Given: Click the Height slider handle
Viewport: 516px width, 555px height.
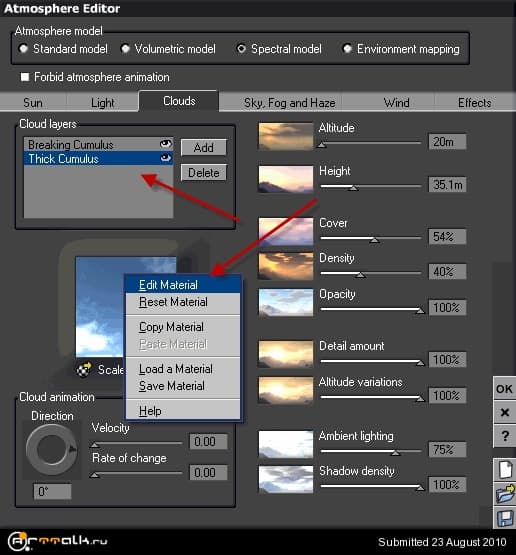Looking at the screenshot, I should [x=353, y=188].
